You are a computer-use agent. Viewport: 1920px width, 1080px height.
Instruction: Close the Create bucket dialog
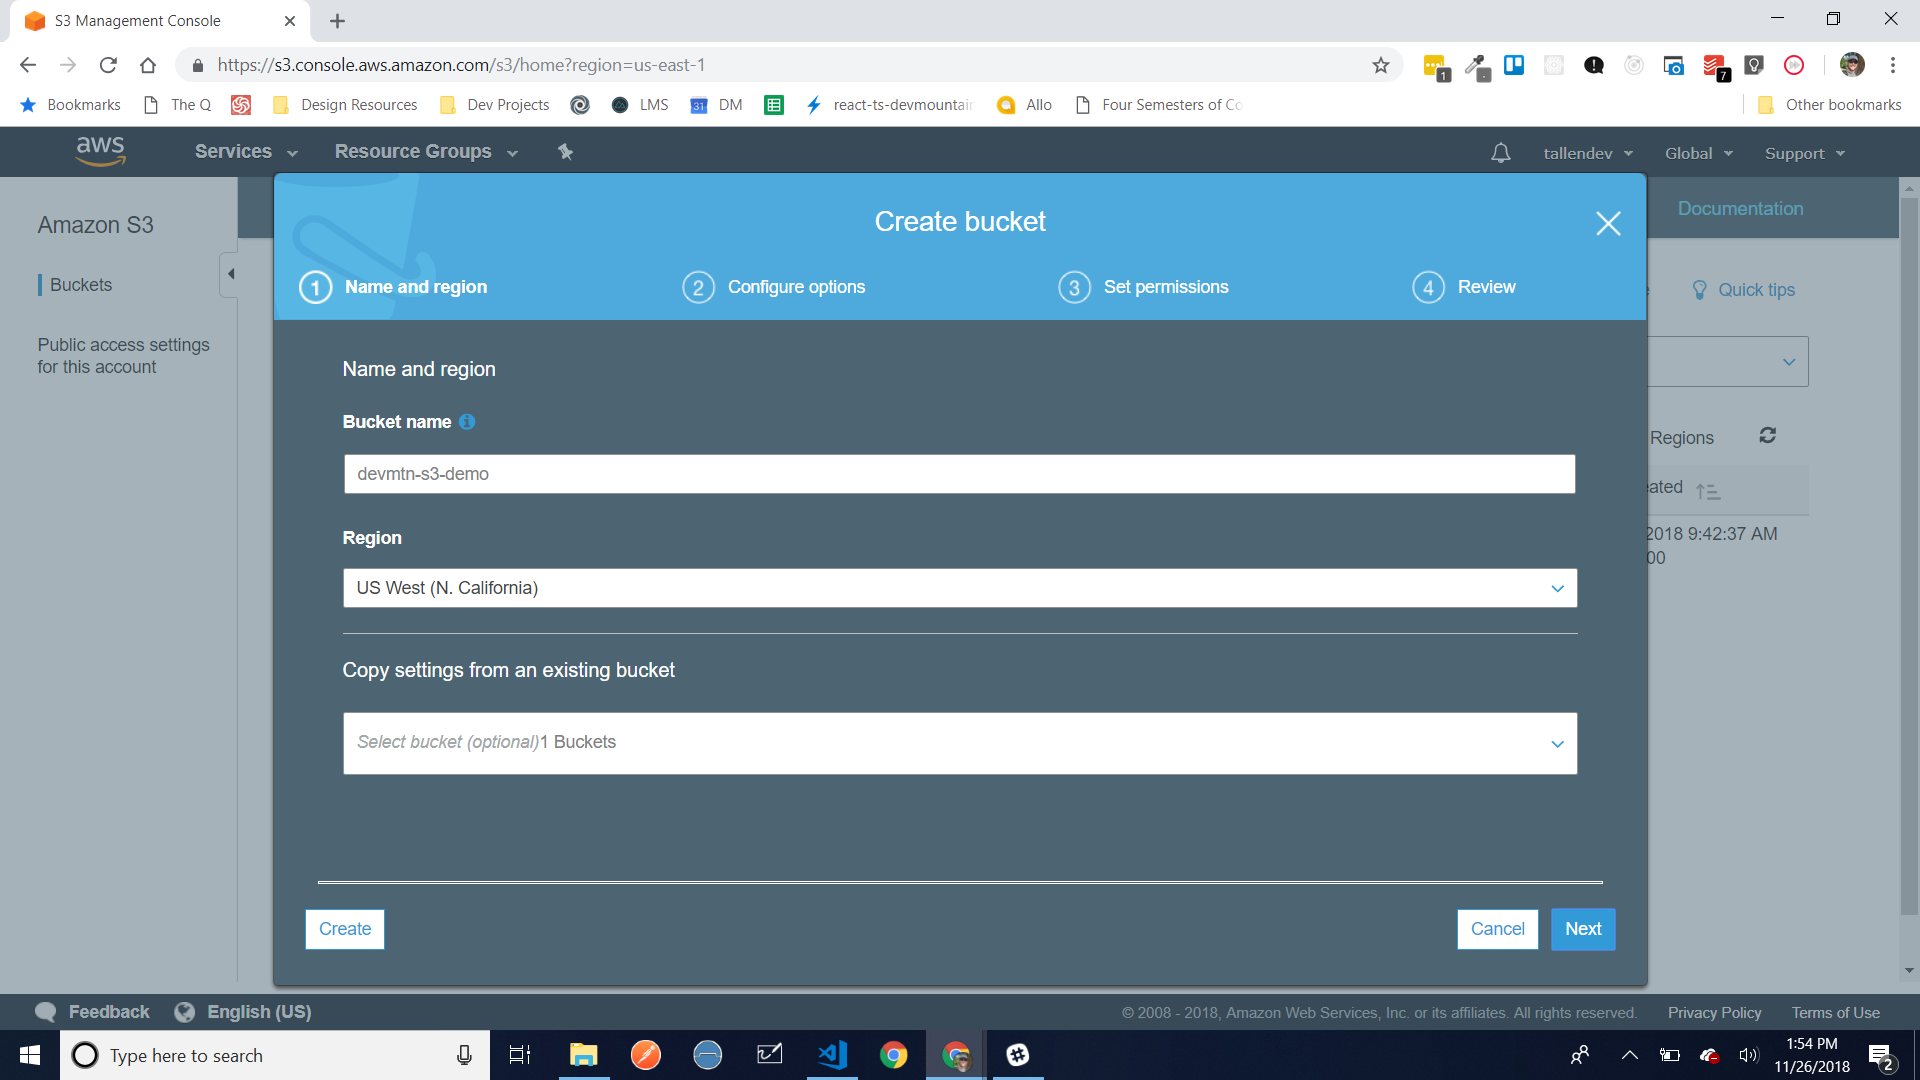1608,223
